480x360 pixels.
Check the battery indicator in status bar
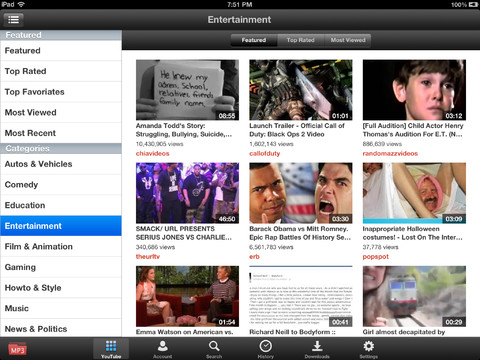(x=473, y=4)
